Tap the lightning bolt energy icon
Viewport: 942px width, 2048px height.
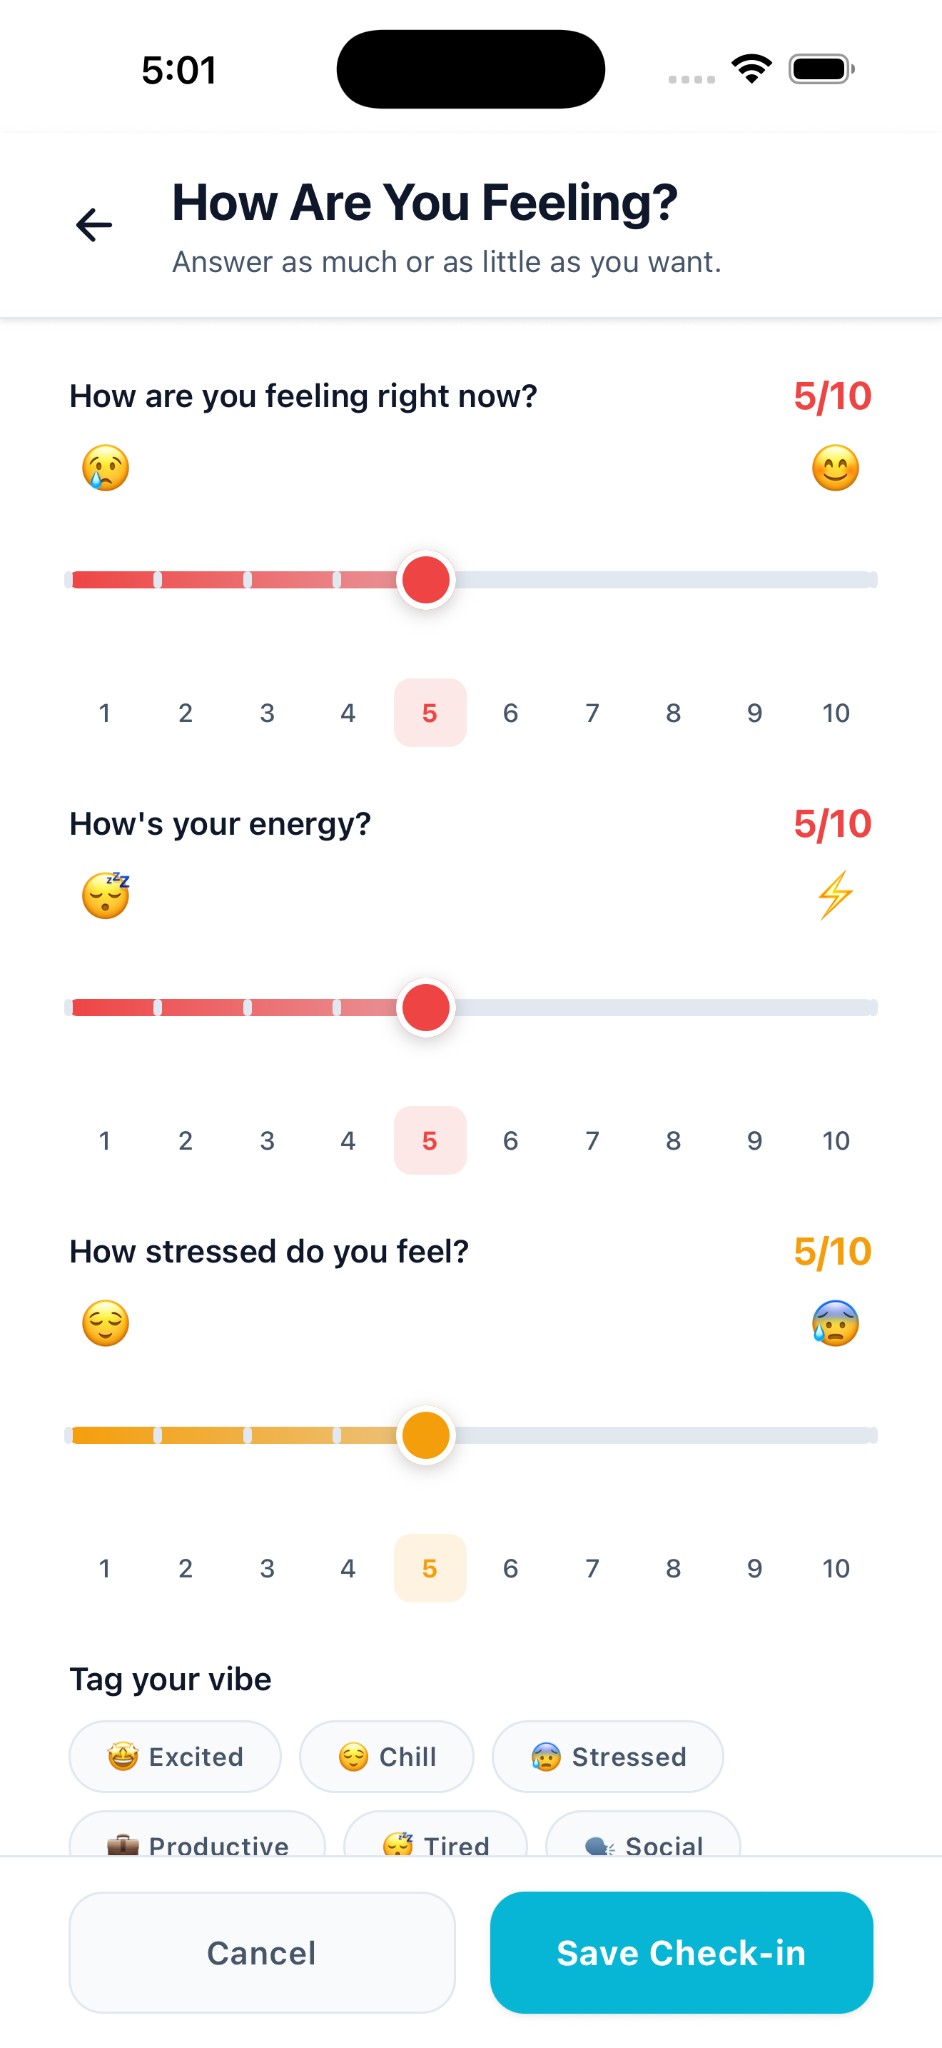click(835, 895)
